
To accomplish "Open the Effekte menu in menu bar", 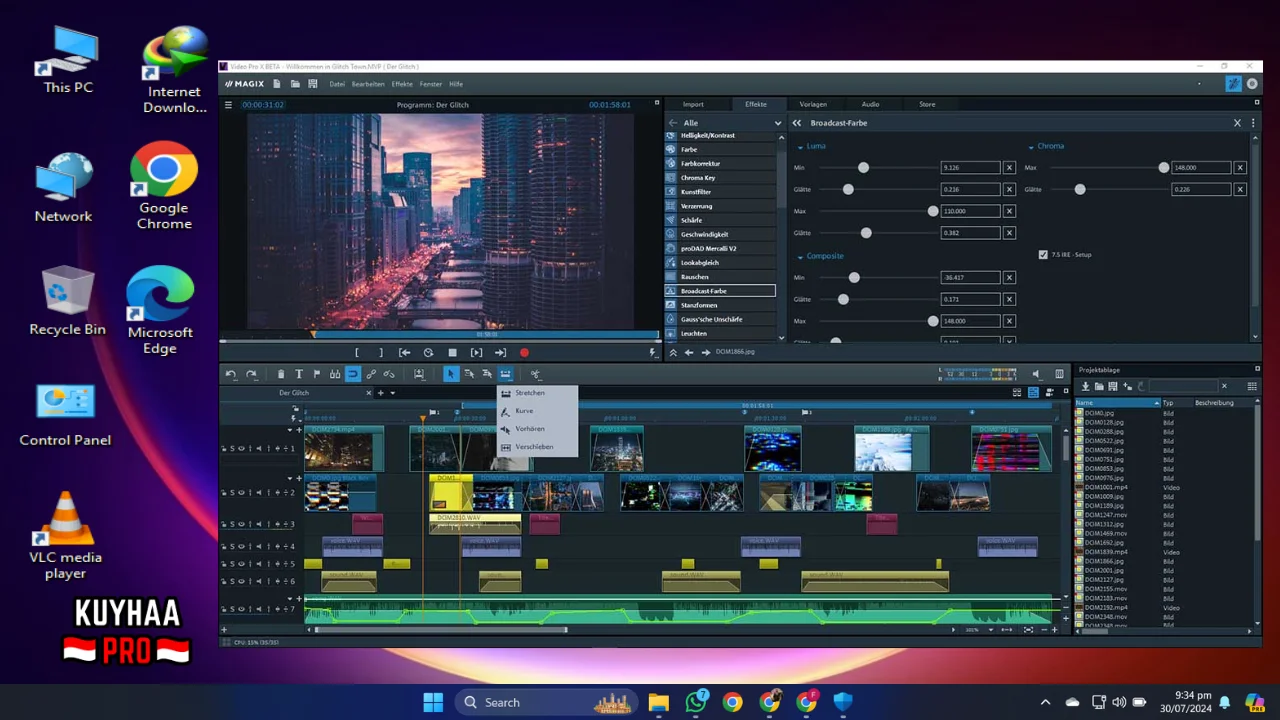I will pyautogui.click(x=402, y=84).
